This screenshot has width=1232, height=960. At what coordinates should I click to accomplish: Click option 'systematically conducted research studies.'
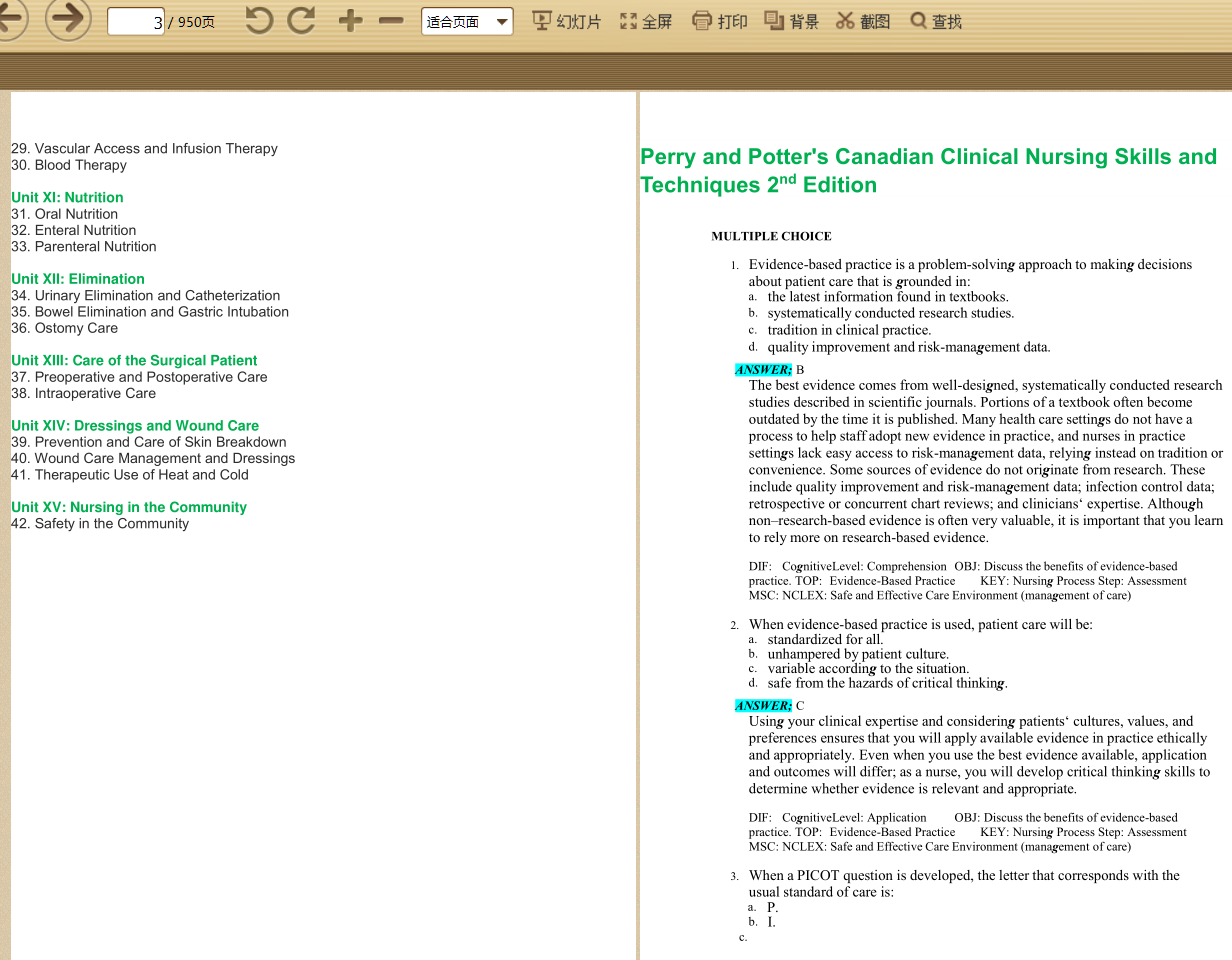point(891,313)
